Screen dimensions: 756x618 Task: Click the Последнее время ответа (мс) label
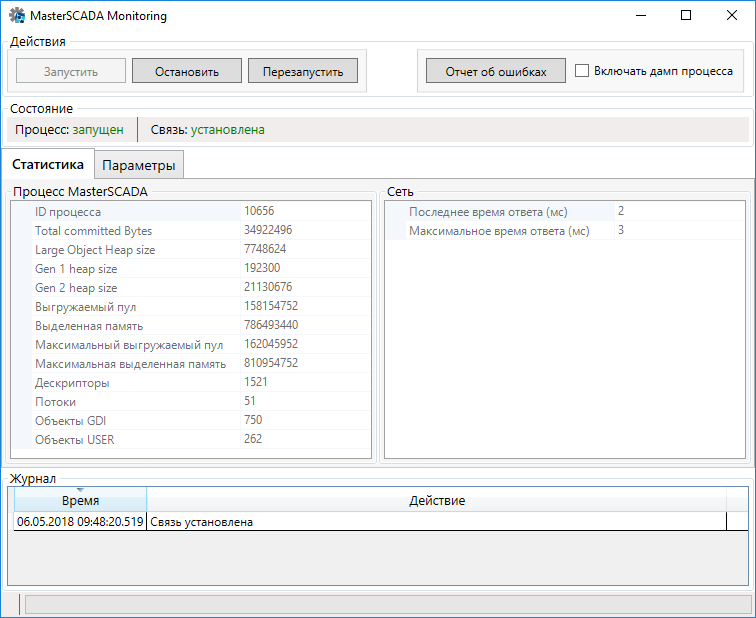(x=488, y=212)
